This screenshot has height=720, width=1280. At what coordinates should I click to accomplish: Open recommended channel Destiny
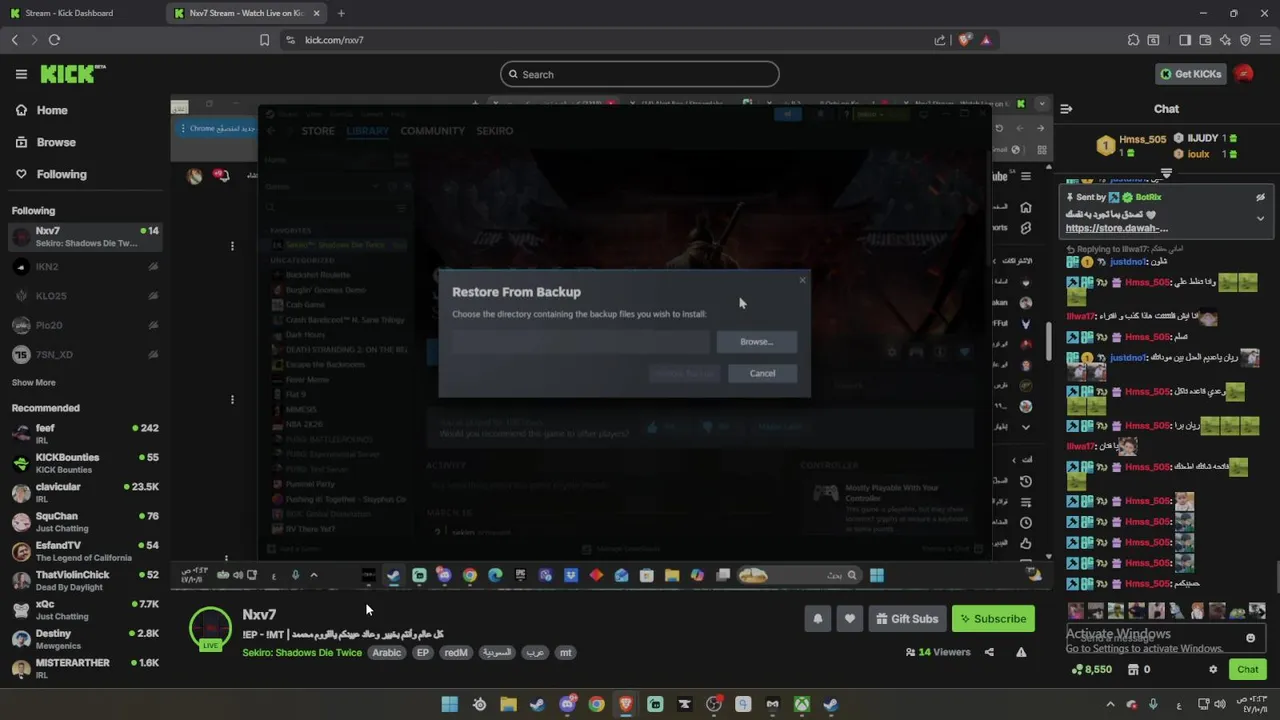pyautogui.click(x=85, y=639)
